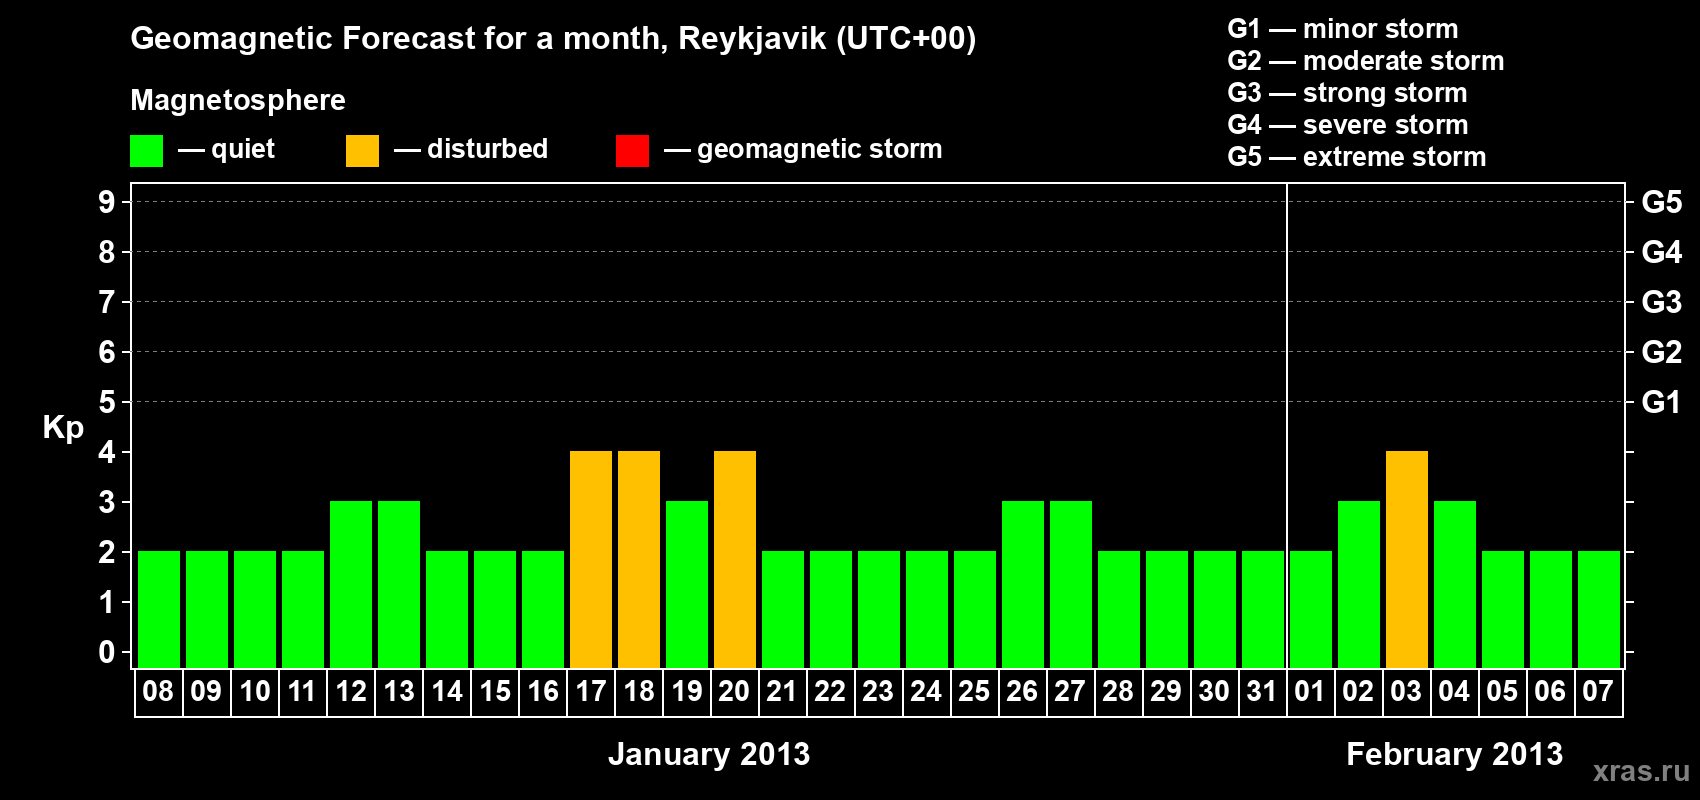Screen dimensions: 1700x800
Task: Click the red geomagnetic storm legend swatch
Action: (632, 151)
